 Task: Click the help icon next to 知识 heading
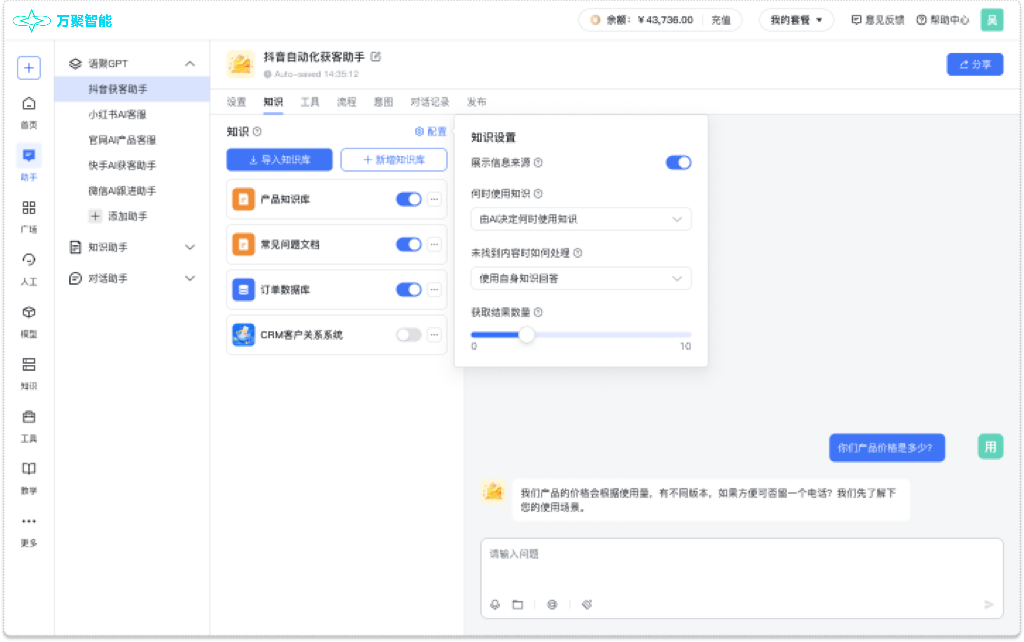(257, 131)
